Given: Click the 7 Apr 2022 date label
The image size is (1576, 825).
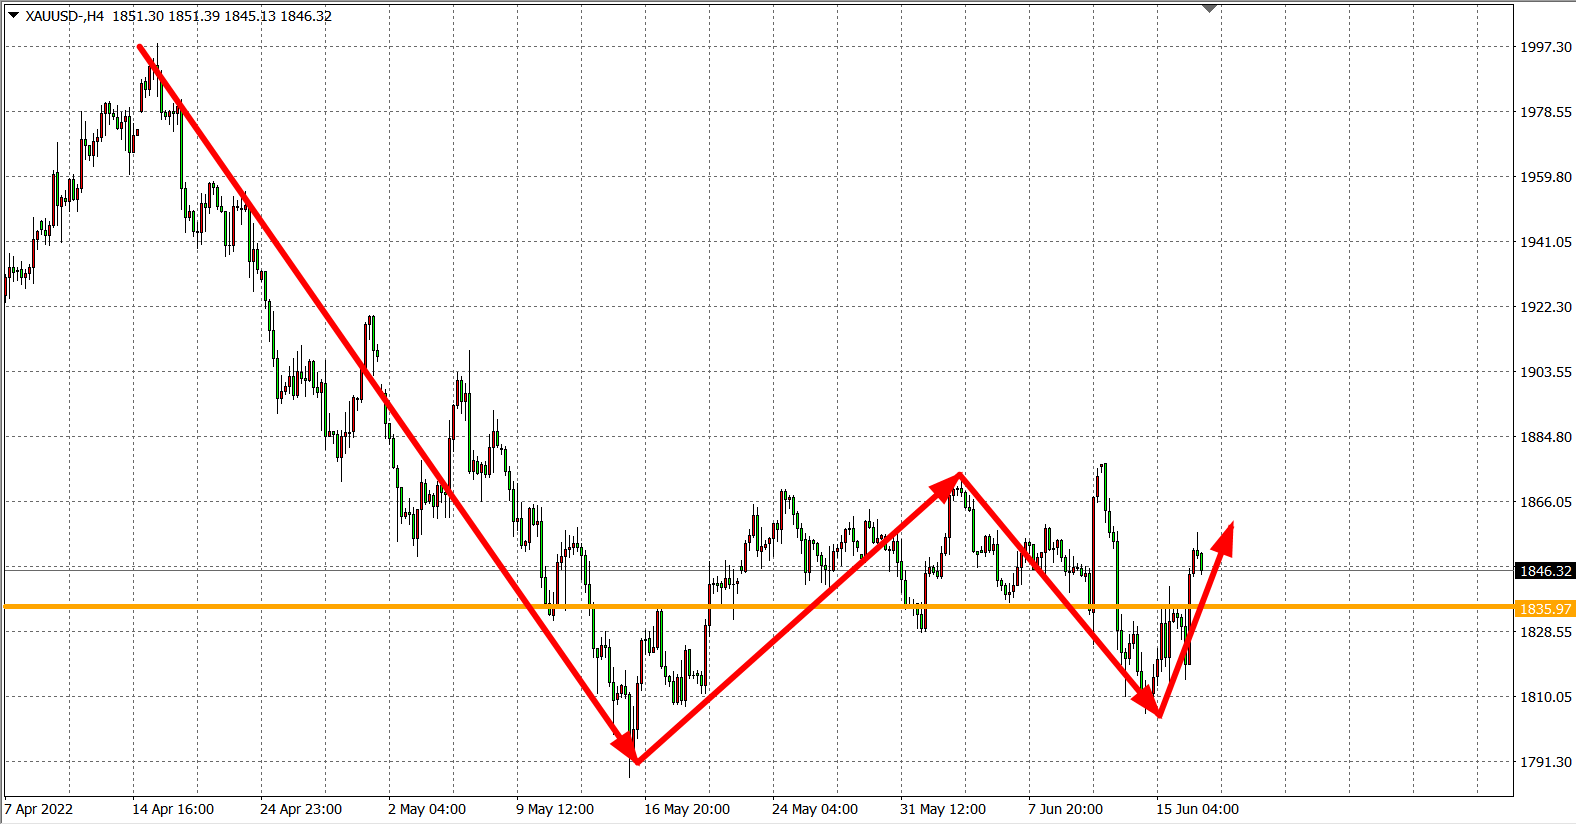Looking at the screenshot, I should [39, 809].
